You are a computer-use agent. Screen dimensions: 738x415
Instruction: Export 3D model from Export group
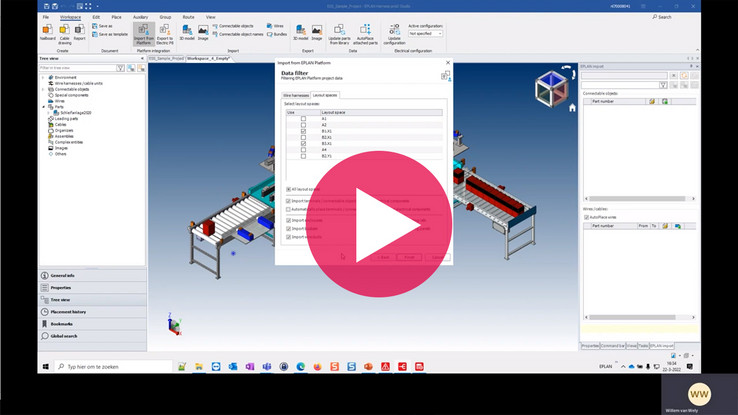tap(300, 32)
